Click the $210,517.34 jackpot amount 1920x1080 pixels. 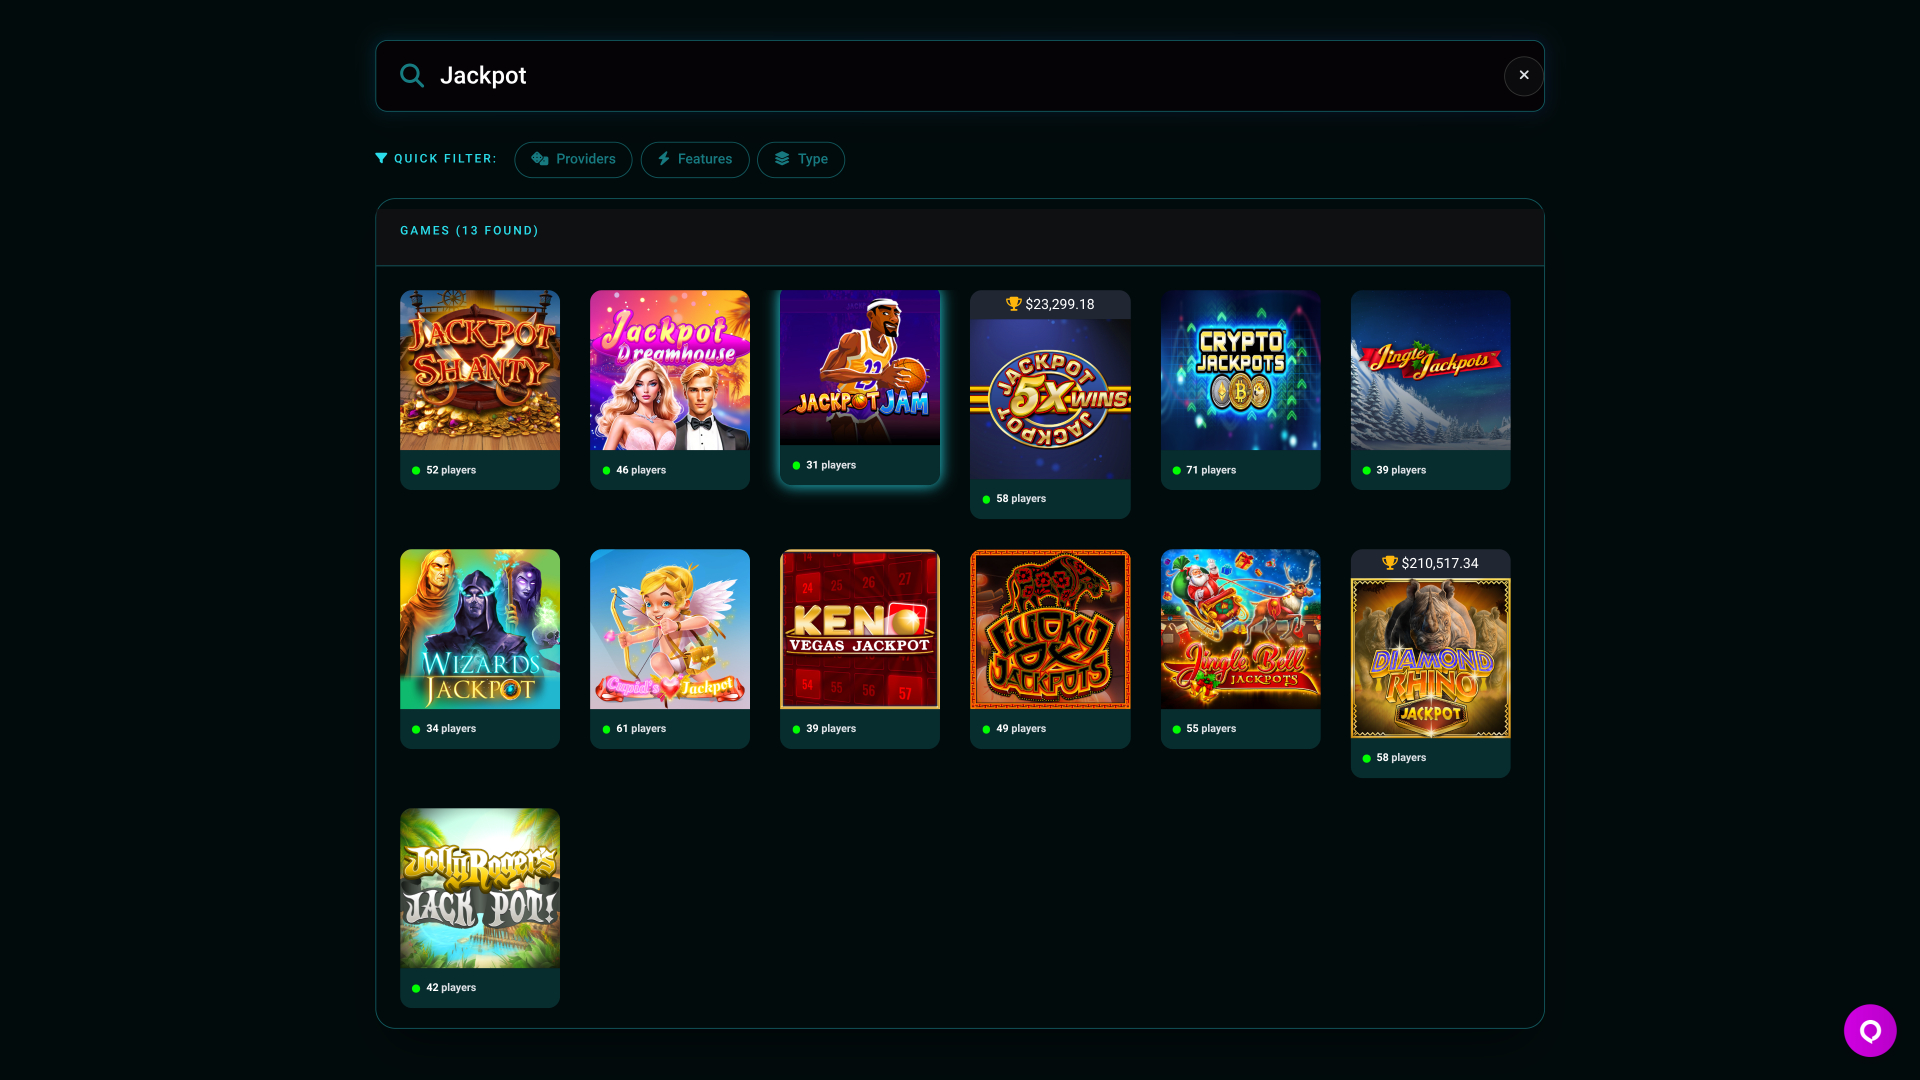point(1440,563)
